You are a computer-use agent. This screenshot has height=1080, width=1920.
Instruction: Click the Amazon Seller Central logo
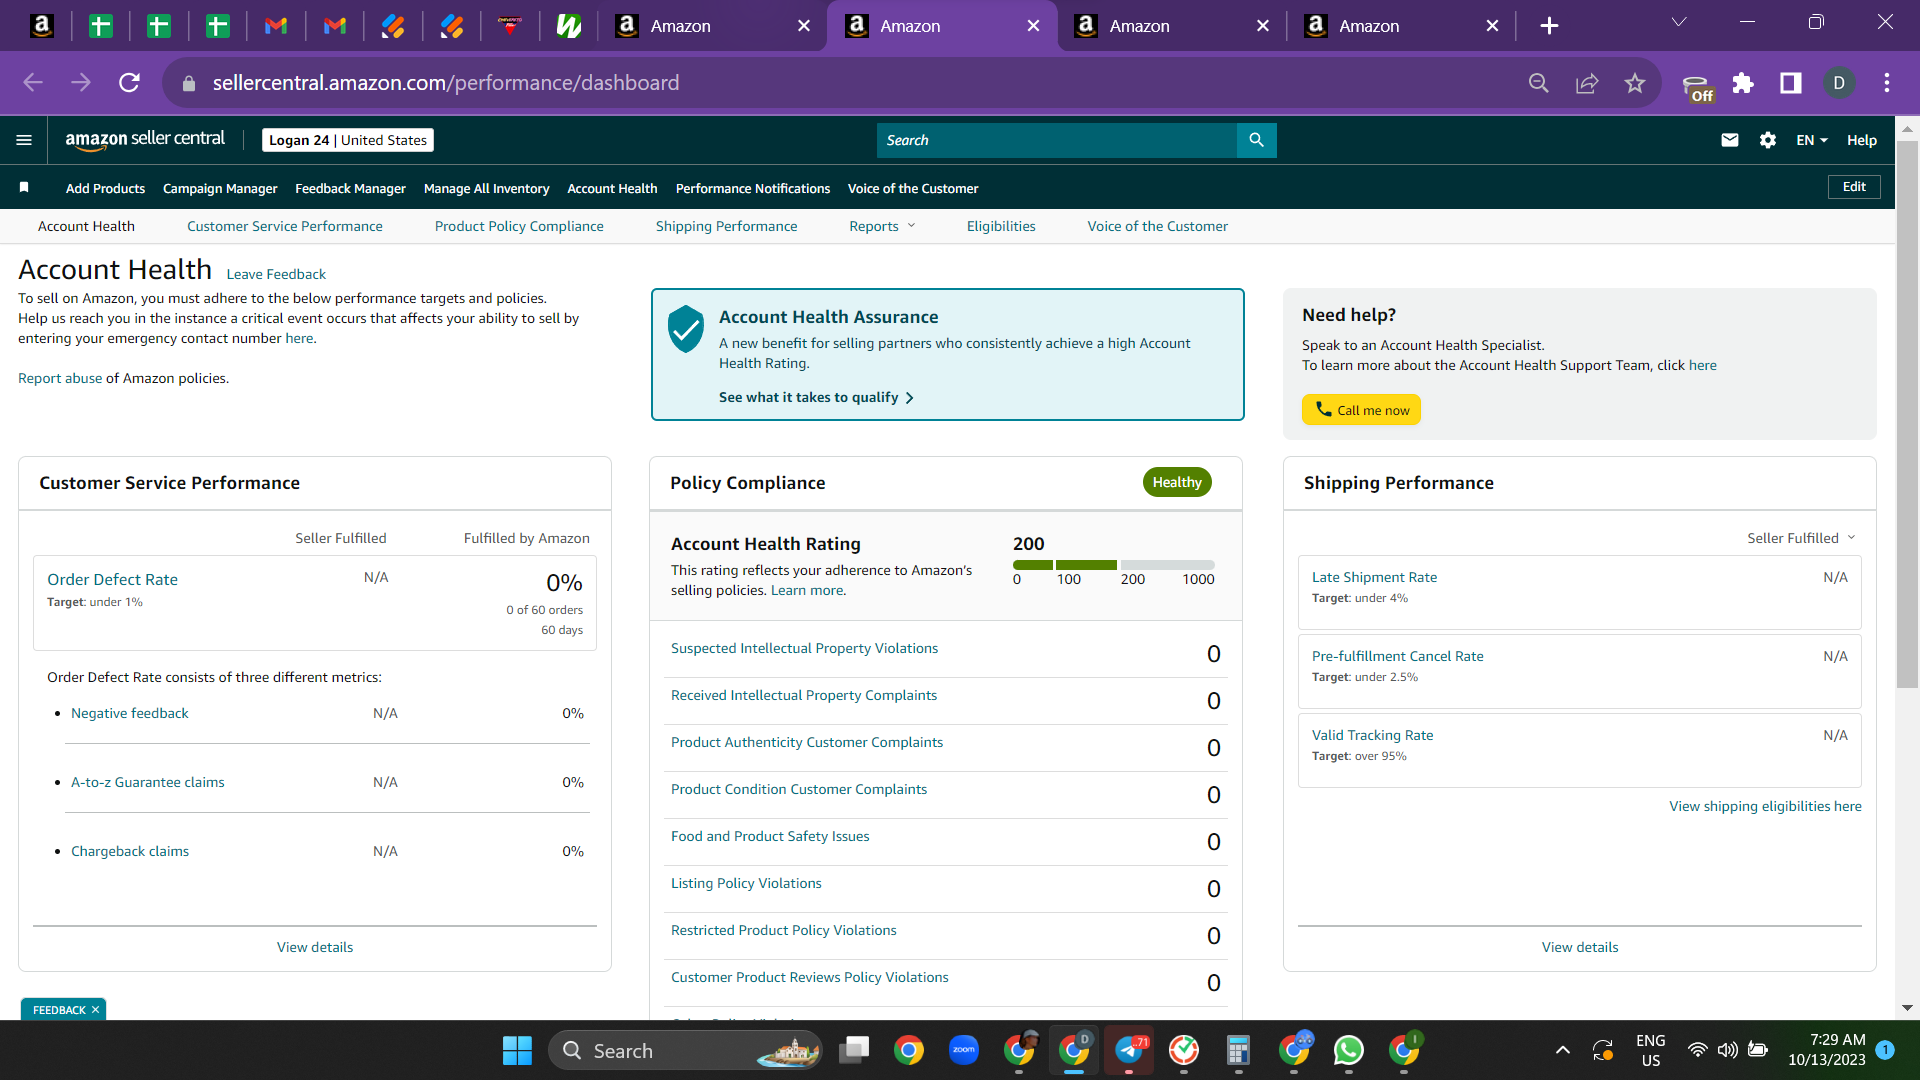(145, 140)
